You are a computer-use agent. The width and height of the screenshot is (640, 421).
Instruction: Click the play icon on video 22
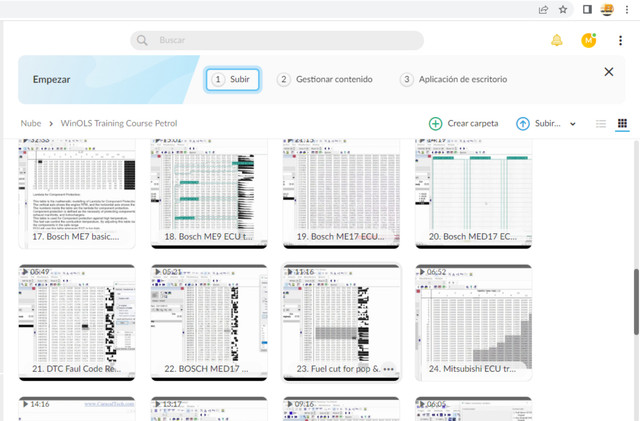point(158,272)
